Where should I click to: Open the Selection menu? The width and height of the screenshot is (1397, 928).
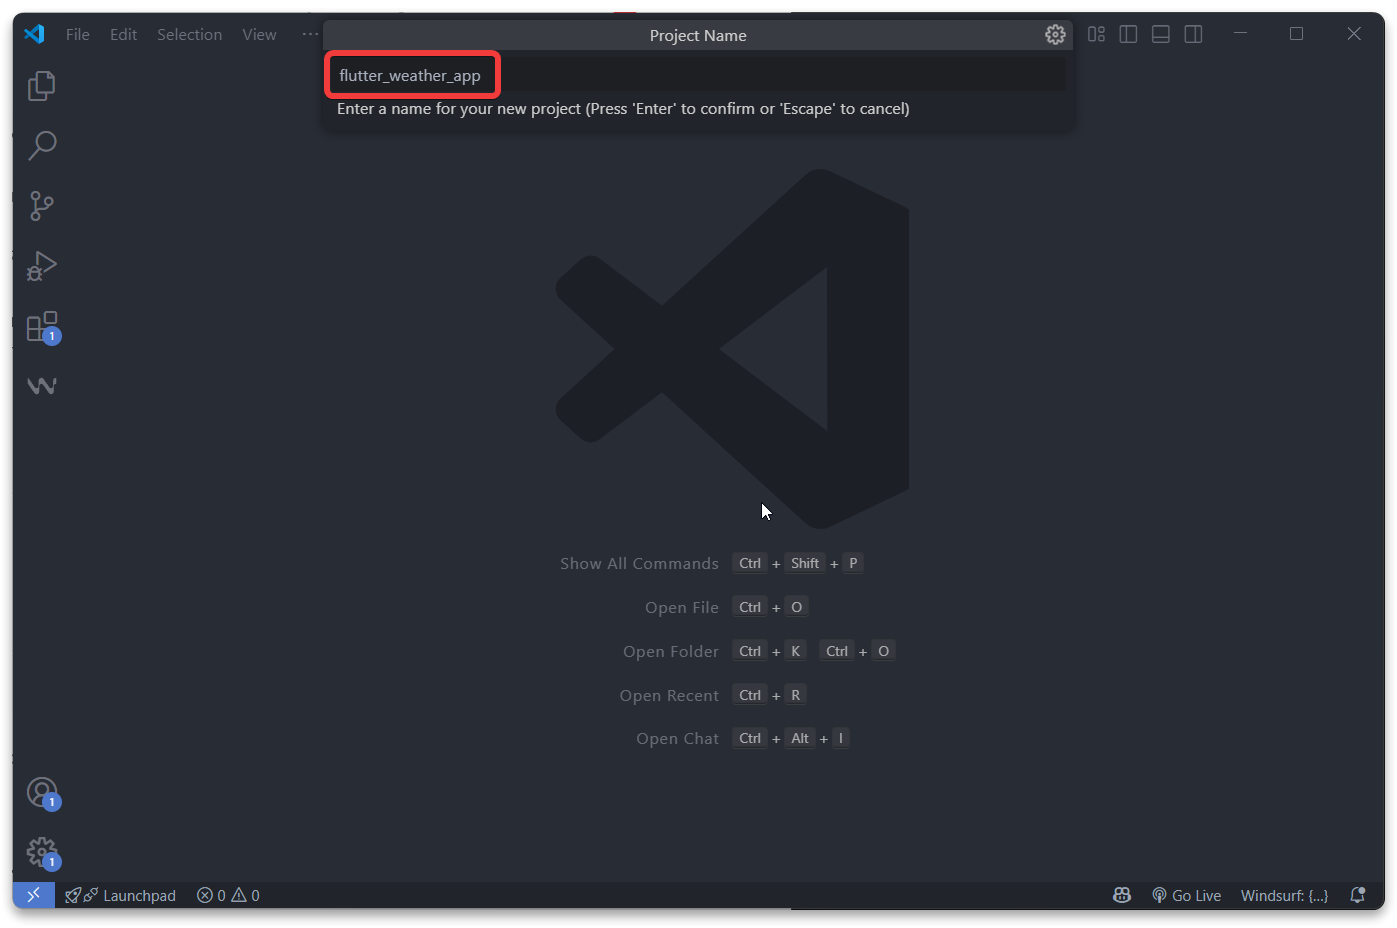pos(189,34)
